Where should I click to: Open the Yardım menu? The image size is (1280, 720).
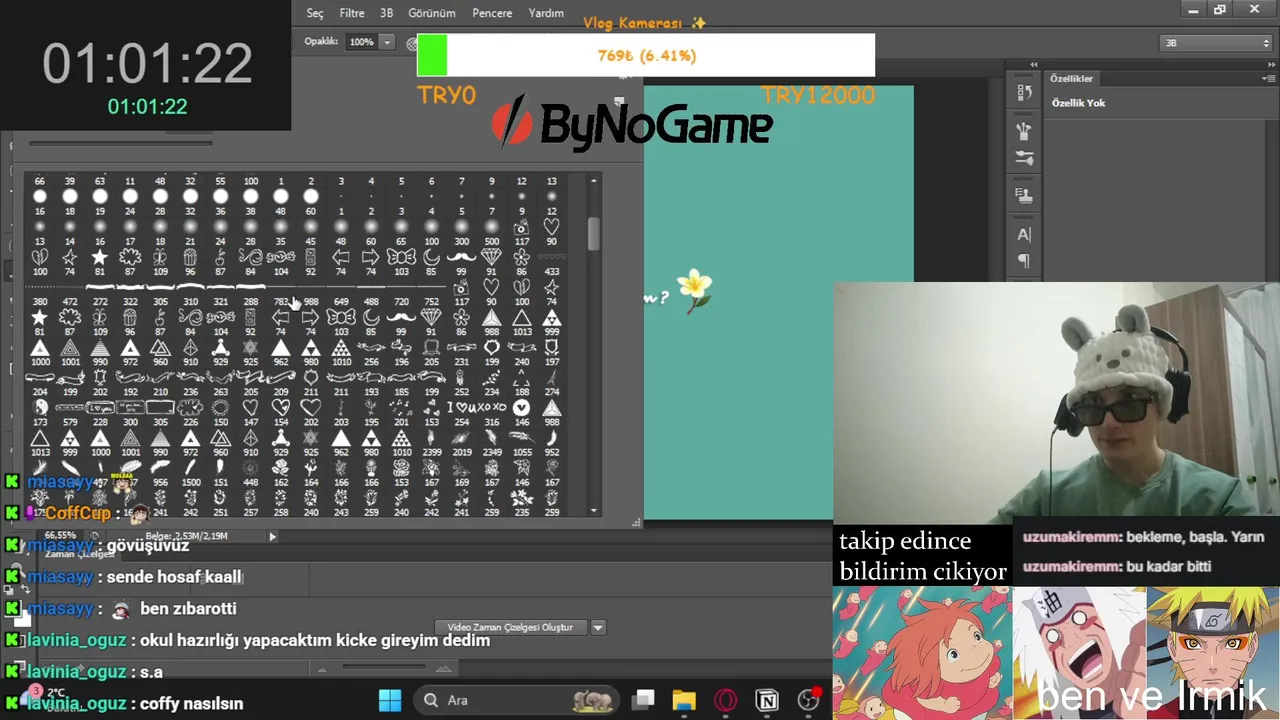546,13
